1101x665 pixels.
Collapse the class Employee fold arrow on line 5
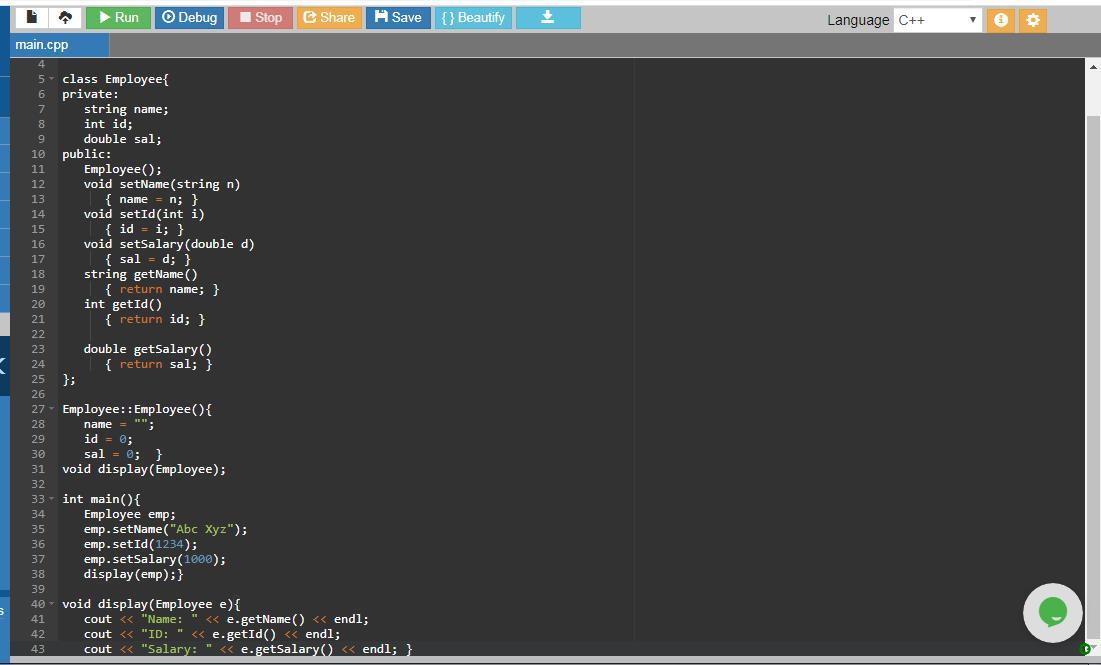click(x=51, y=79)
